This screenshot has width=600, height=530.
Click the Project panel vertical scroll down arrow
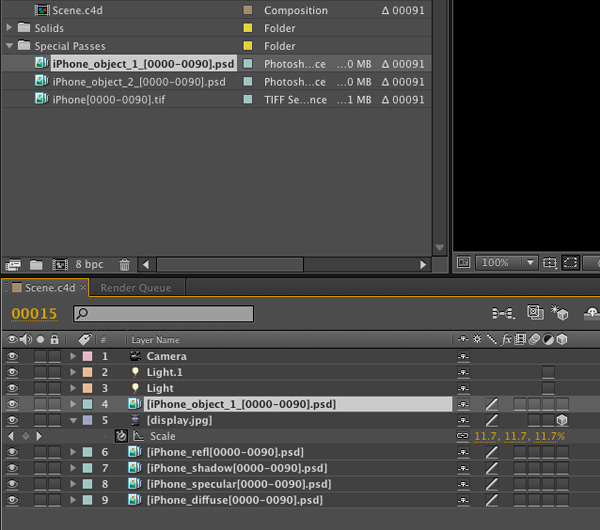(440, 248)
